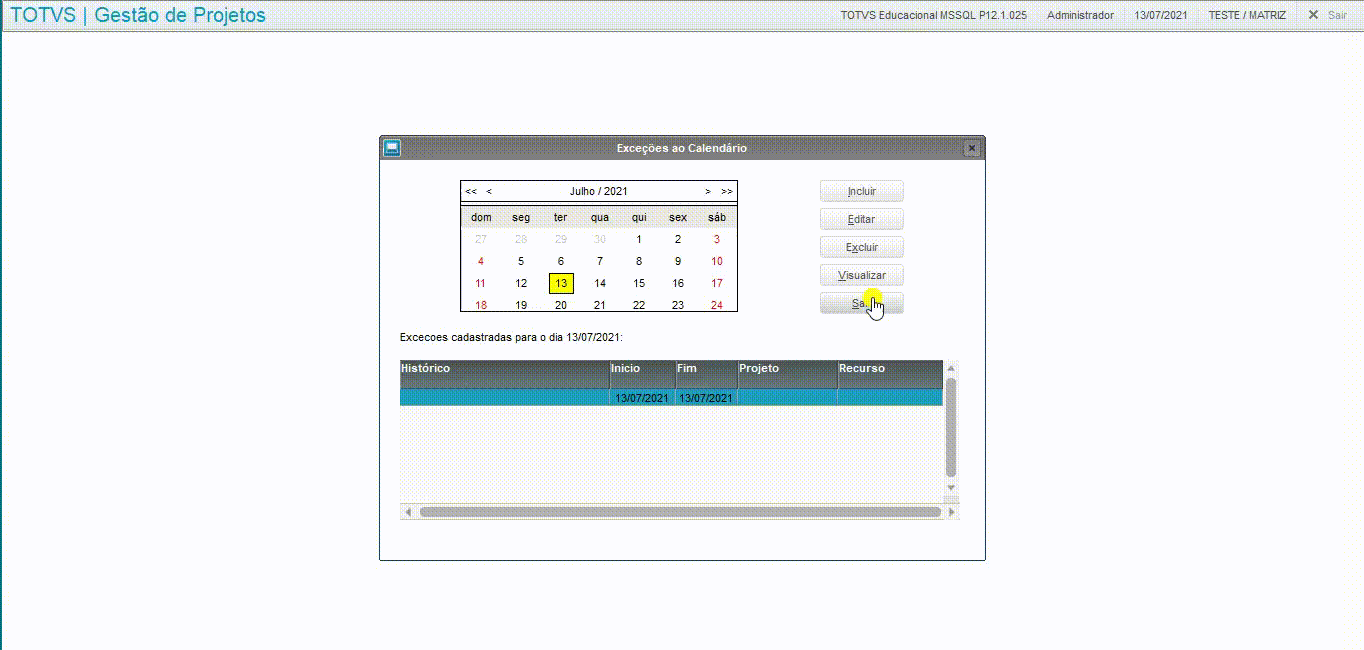Select day 23 in the calendar
Image resolution: width=1364 pixels, height=650 pixels.
678,305
